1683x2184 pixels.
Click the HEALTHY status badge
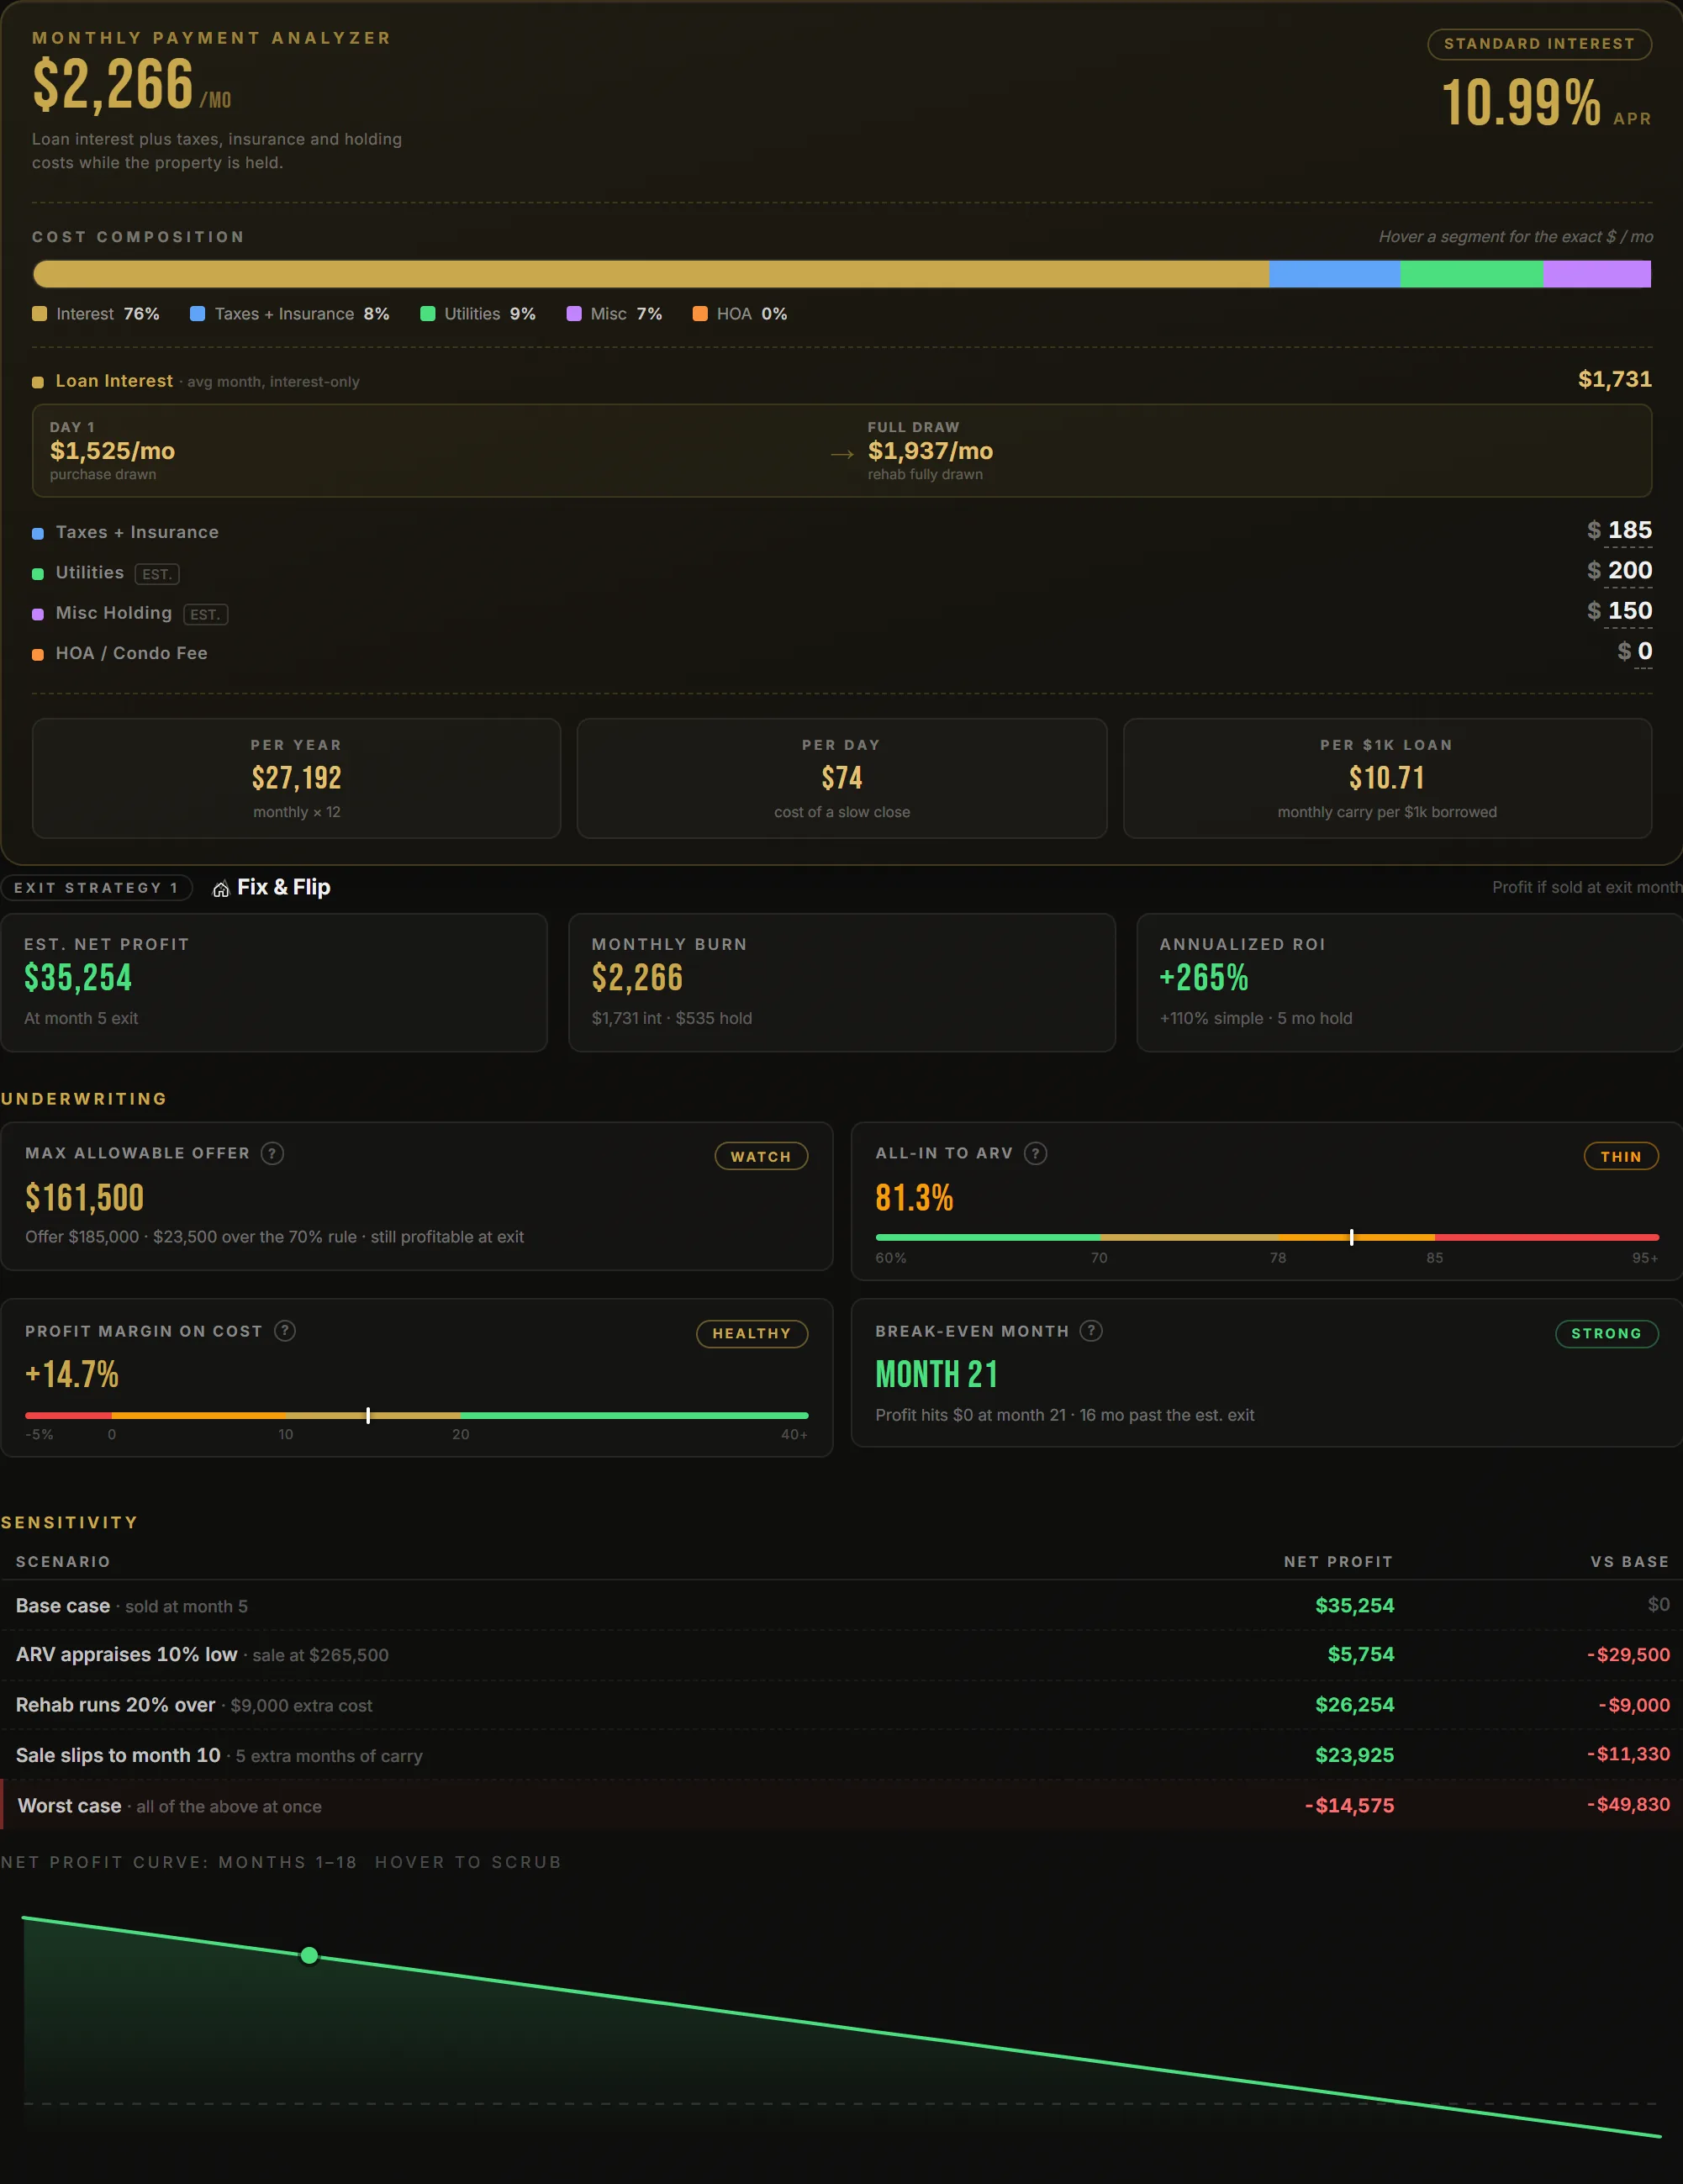[x=752, y=1333]
